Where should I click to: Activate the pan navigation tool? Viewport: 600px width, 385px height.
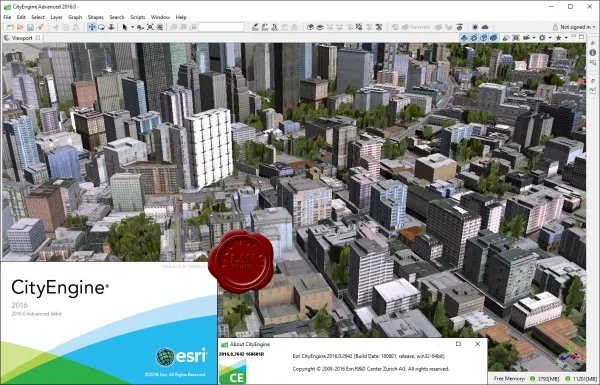tap(92, 27)
